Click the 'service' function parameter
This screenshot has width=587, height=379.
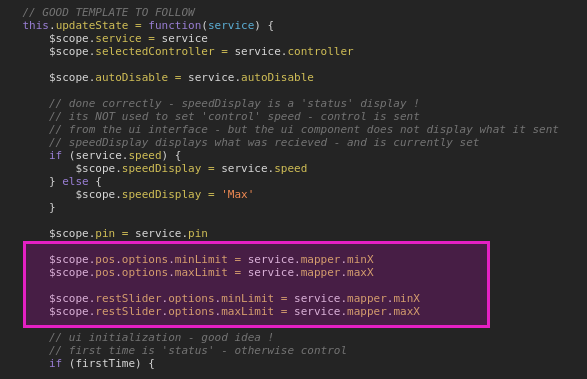click(231, 25)
